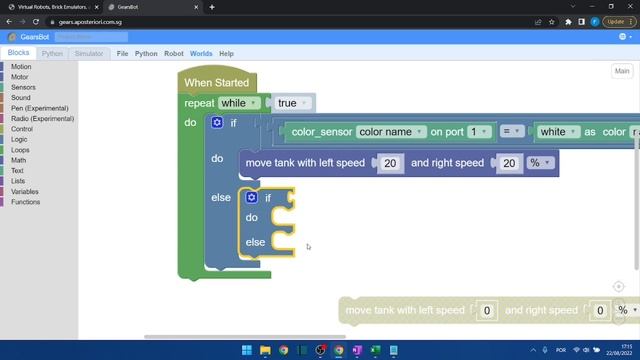Open the Pen (Experimental) category
This screenshot has height=360, width=640.
pos(40,108)
